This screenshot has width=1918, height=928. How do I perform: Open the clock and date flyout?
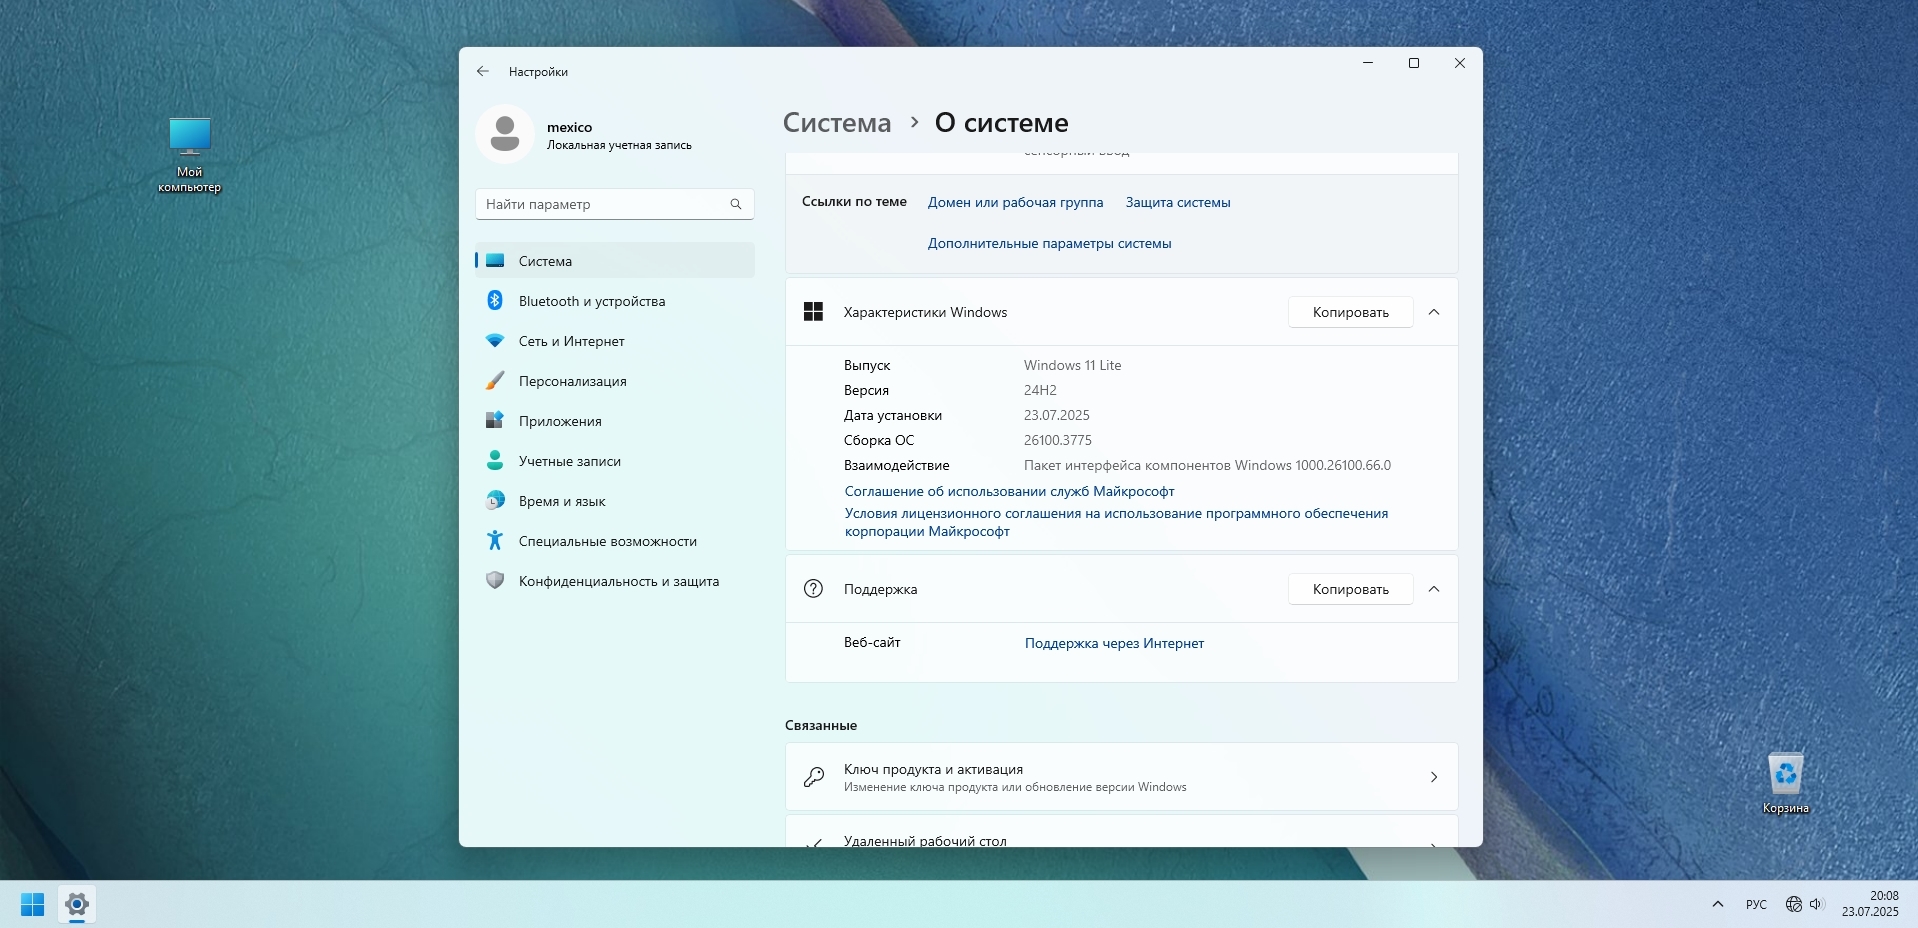(x=1870, y=904)
